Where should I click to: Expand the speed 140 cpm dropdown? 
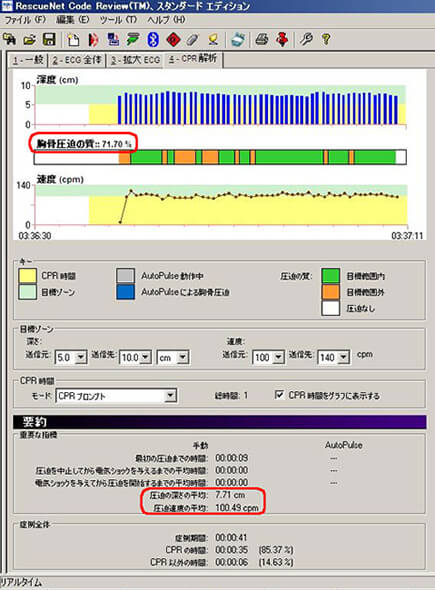click(343, 357)
